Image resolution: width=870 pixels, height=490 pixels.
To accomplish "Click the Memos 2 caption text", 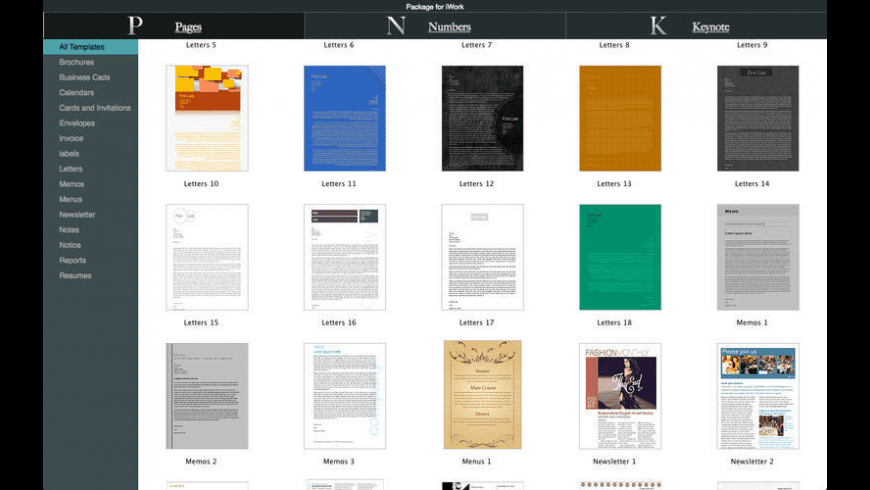I will click(201, 461).
